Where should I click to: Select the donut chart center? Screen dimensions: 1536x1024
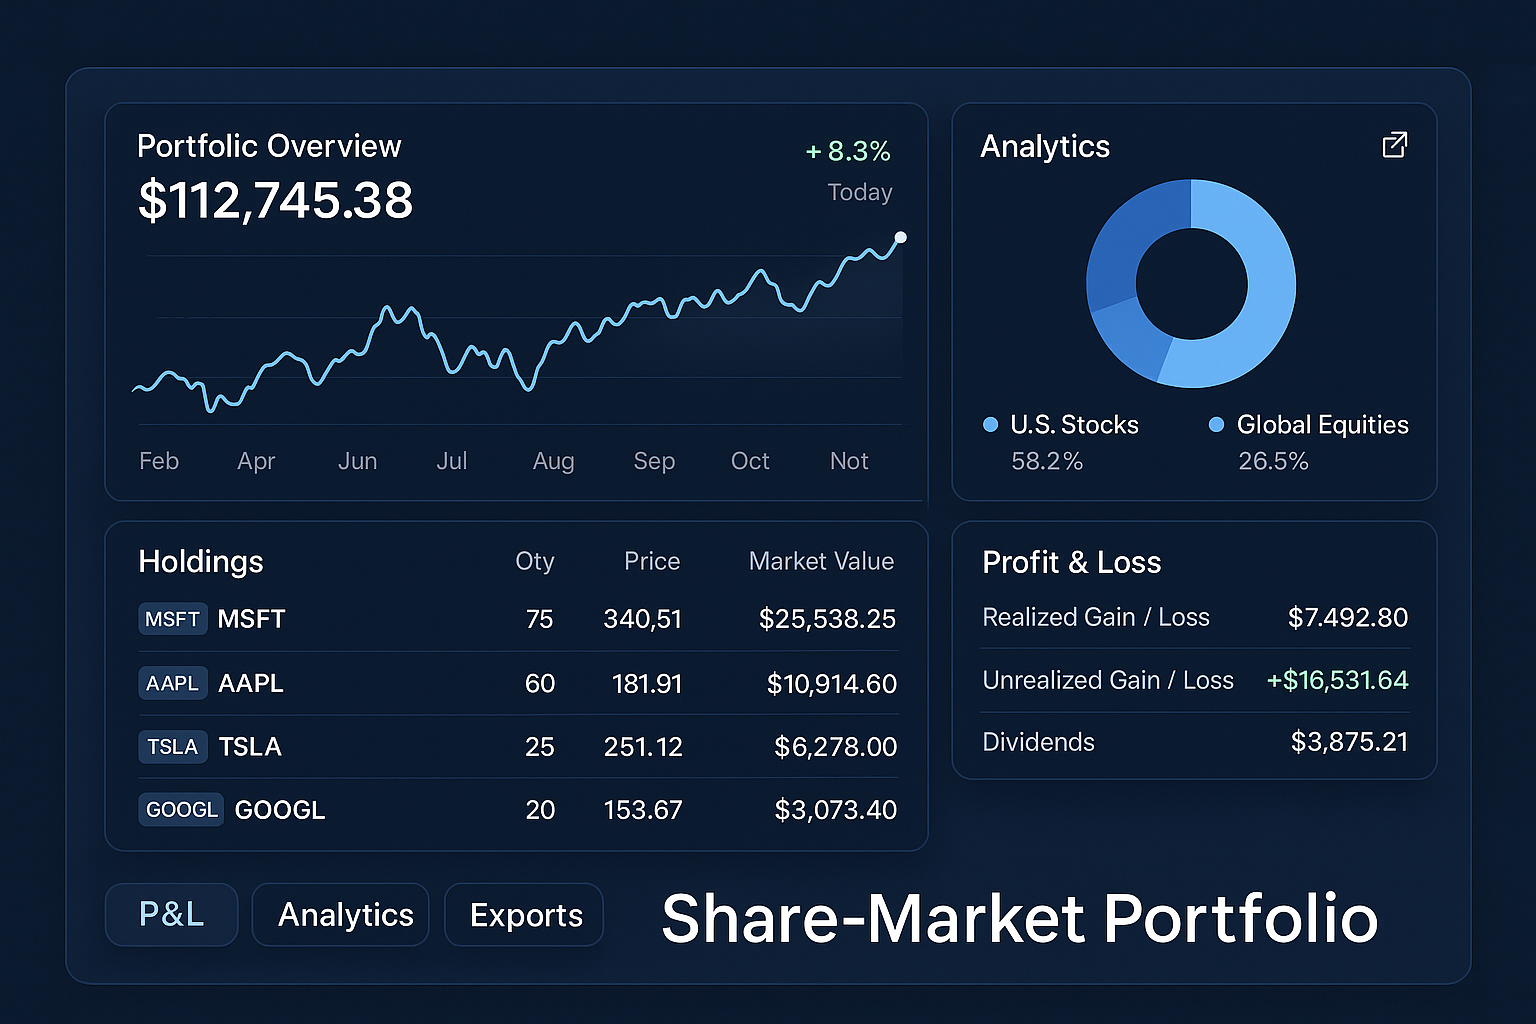pos(1190,284)
